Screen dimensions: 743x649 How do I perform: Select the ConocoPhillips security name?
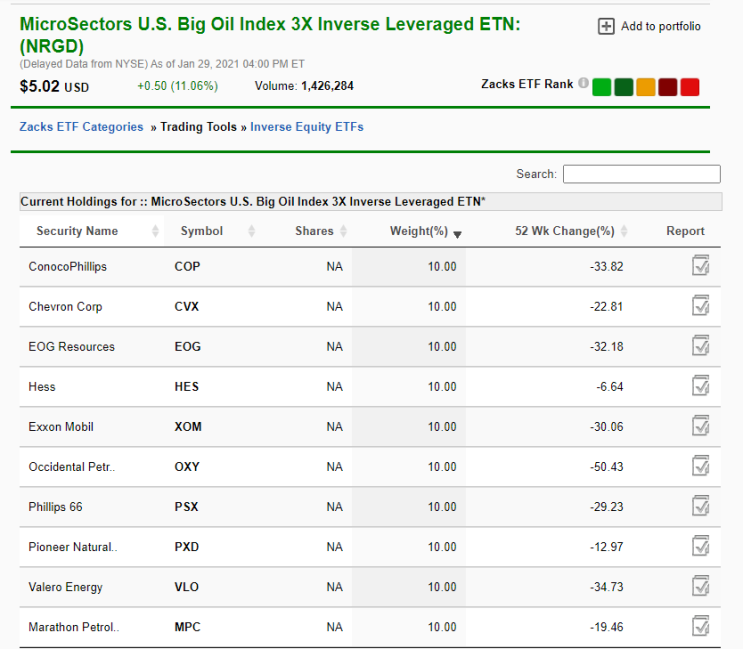[x=68, y=266]
